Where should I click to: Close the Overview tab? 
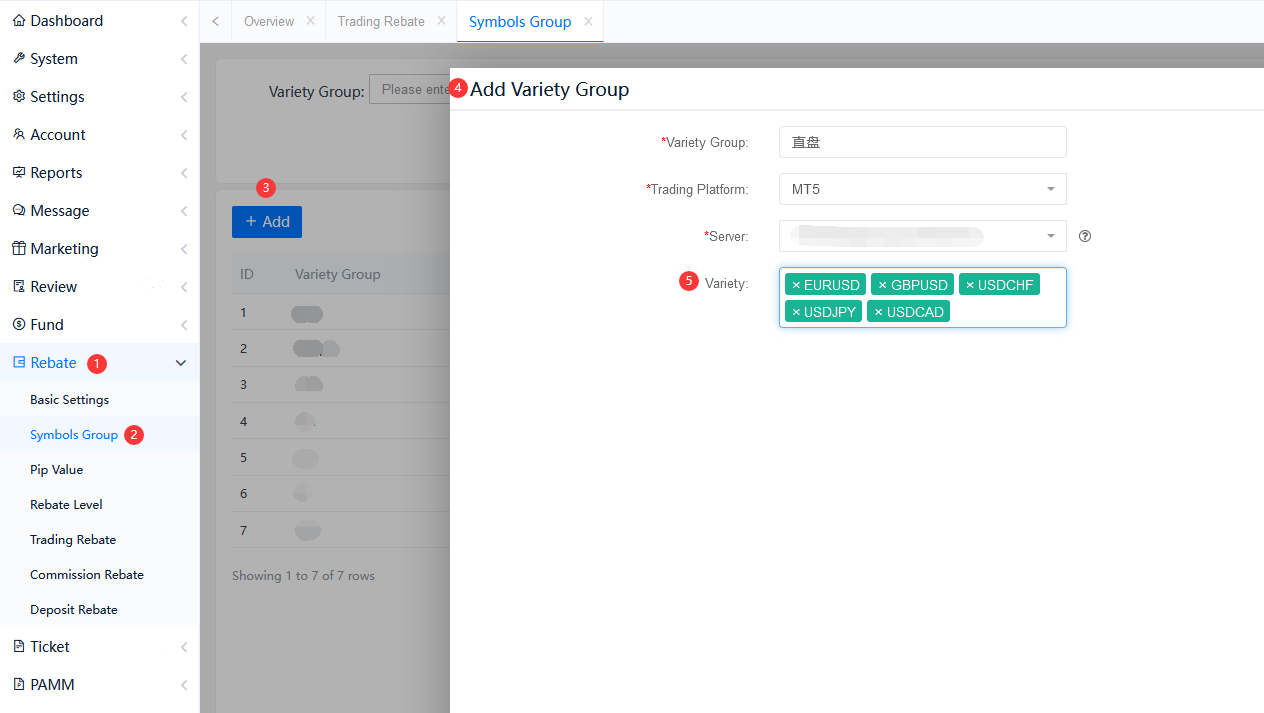point(310,21)
